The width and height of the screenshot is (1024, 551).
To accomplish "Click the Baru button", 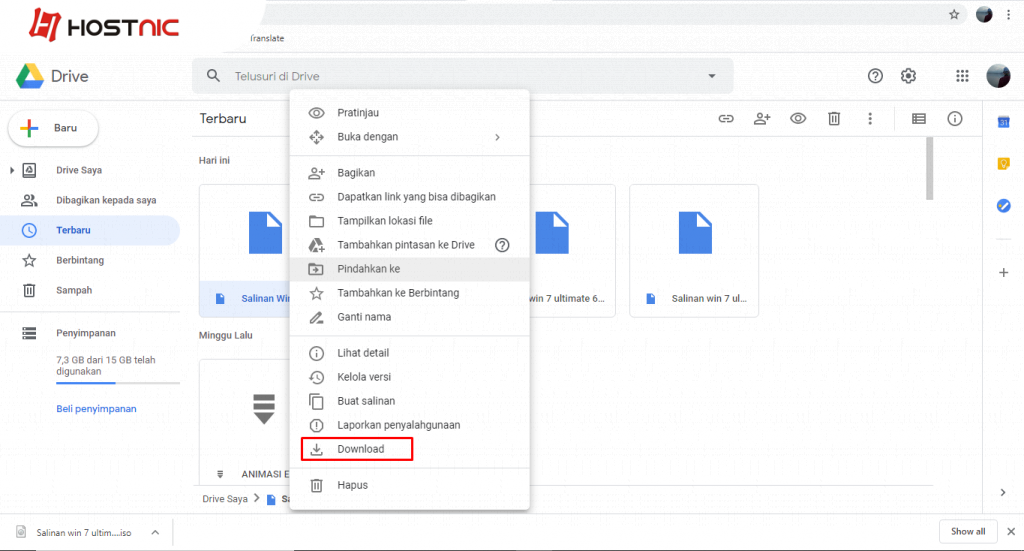I will (54, 128).
